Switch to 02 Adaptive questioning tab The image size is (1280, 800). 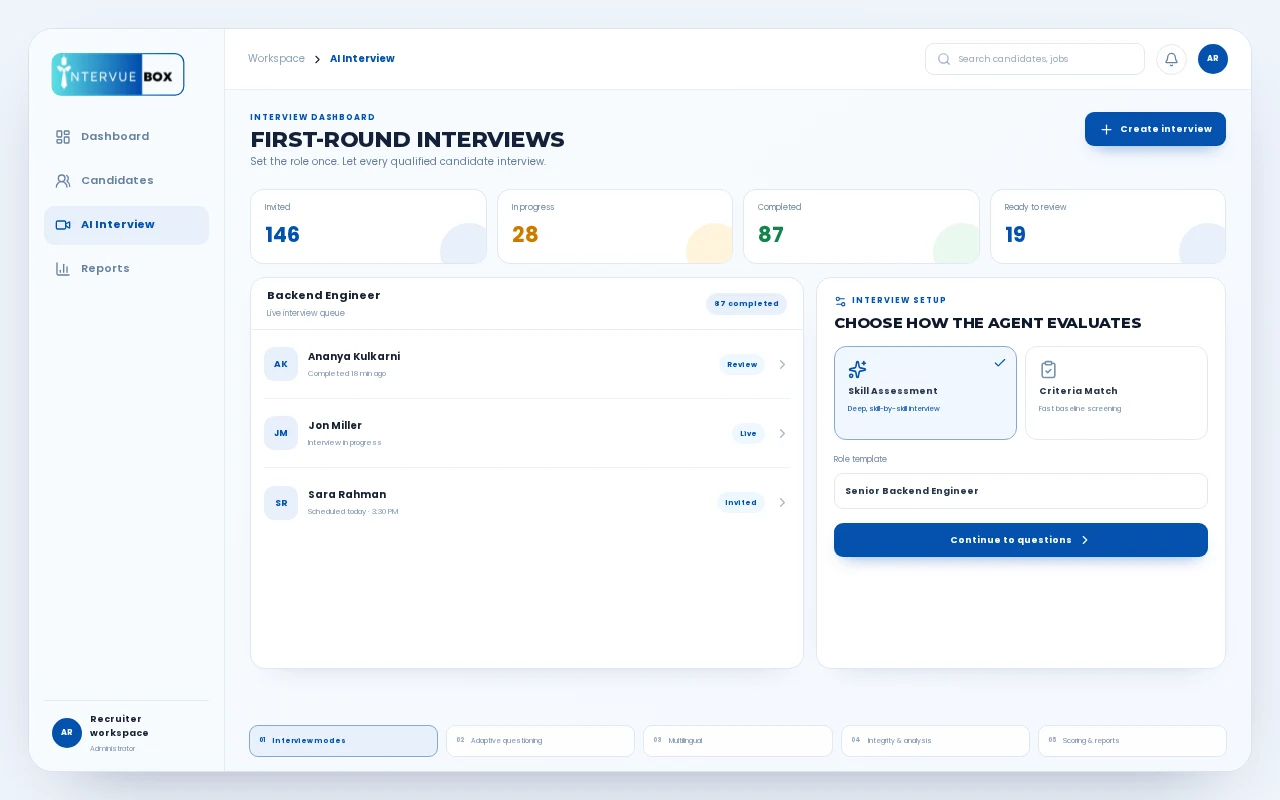pyautogui.click(x=540, y=741)
